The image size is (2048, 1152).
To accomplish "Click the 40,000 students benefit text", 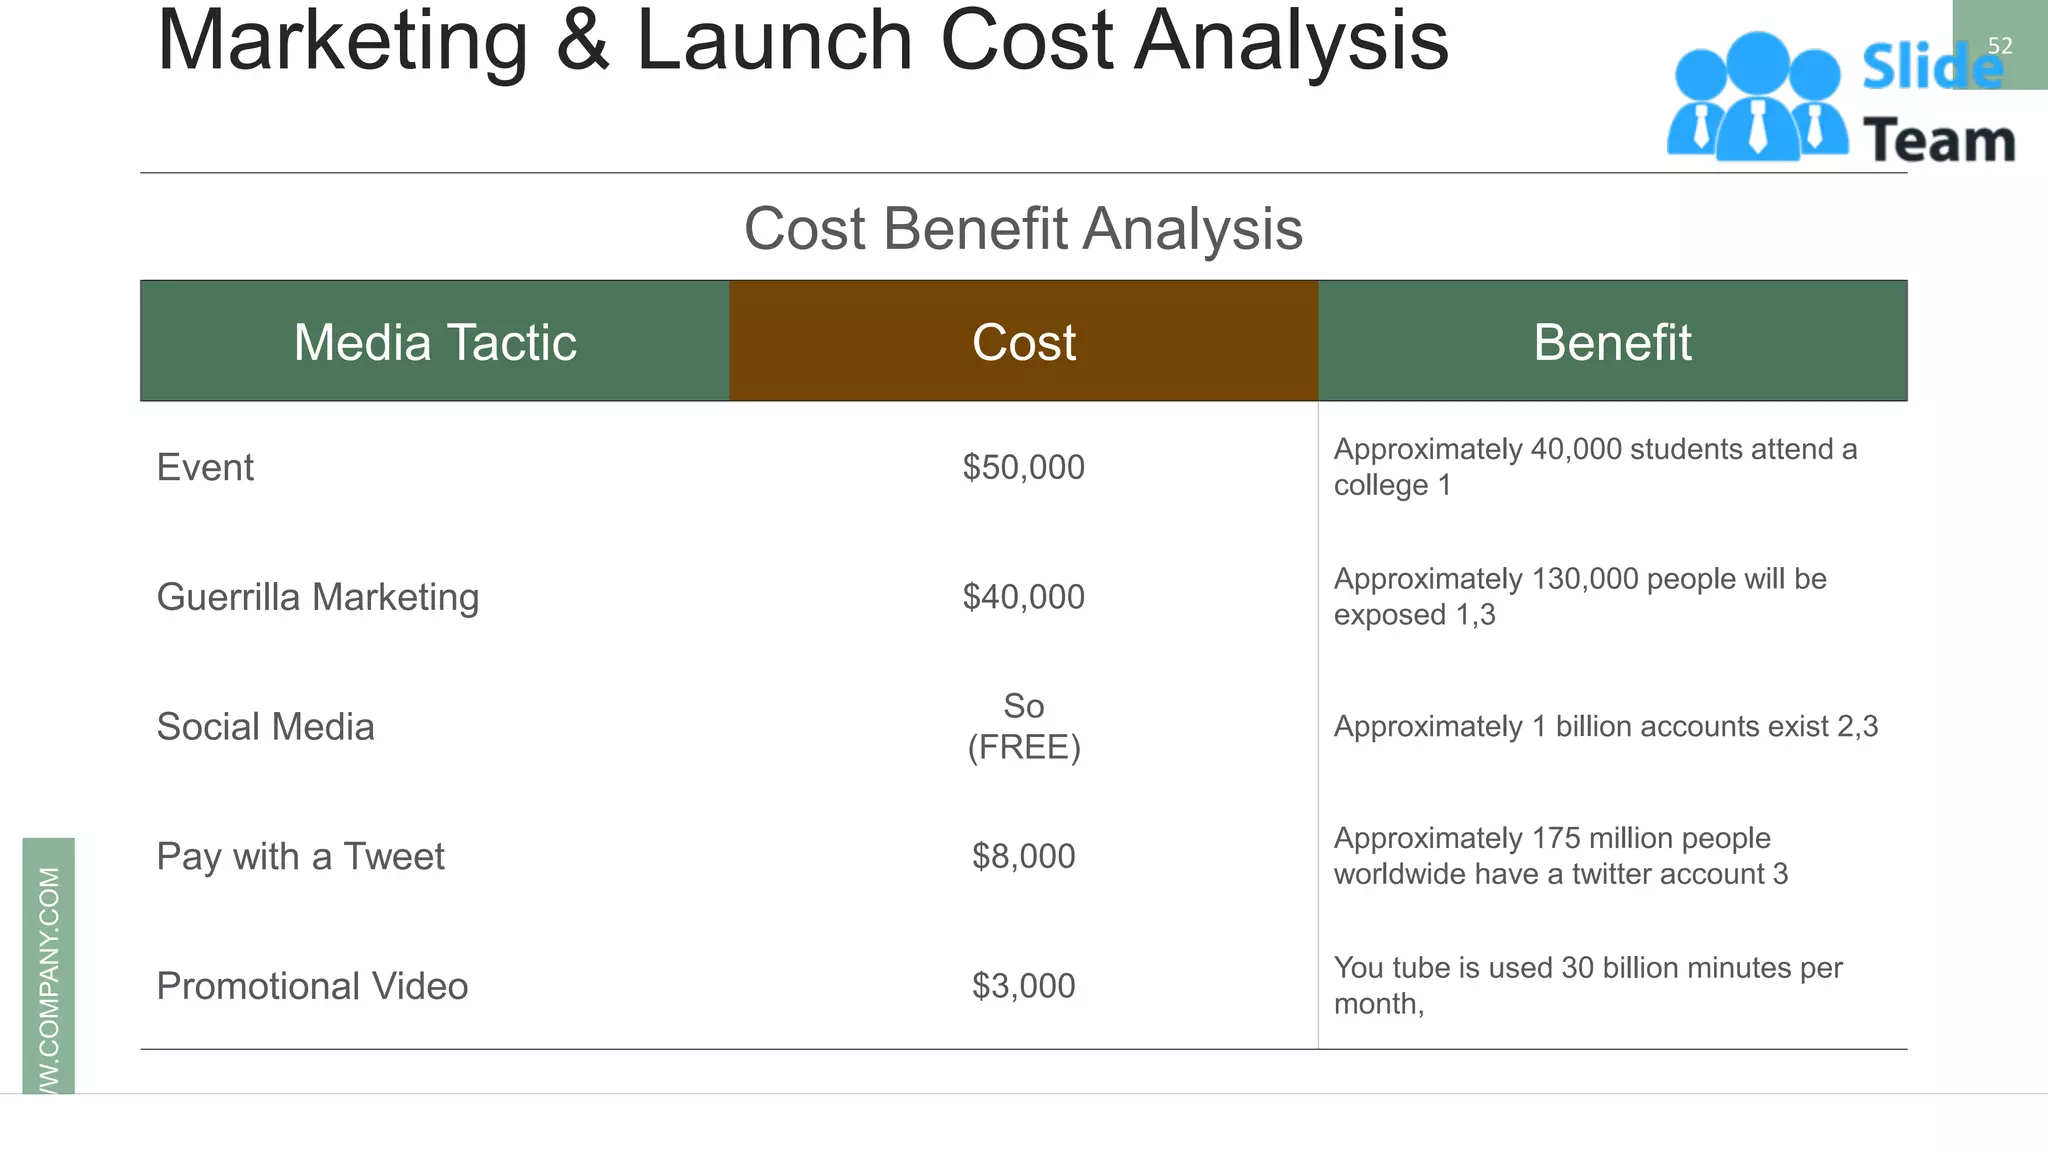I will tap(1595, 467).
